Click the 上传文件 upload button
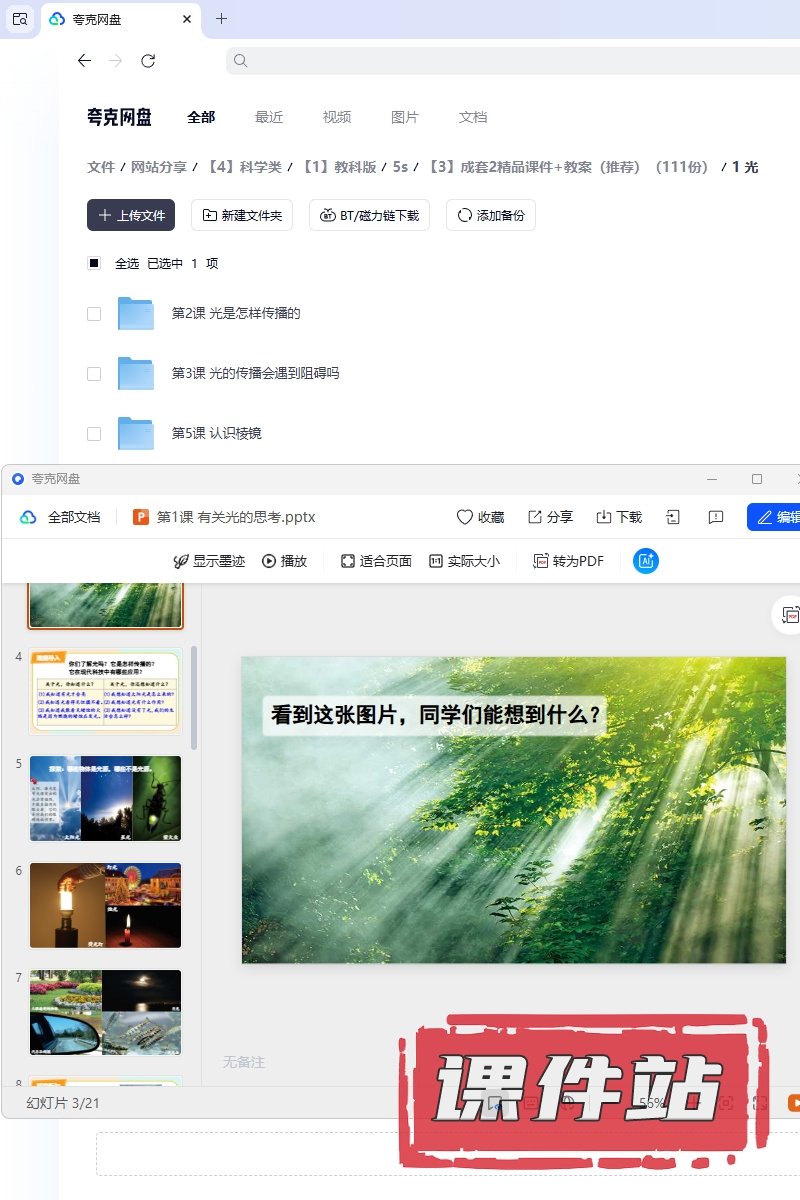This screenshot has width=800, height=1200. tap(131, 215)
